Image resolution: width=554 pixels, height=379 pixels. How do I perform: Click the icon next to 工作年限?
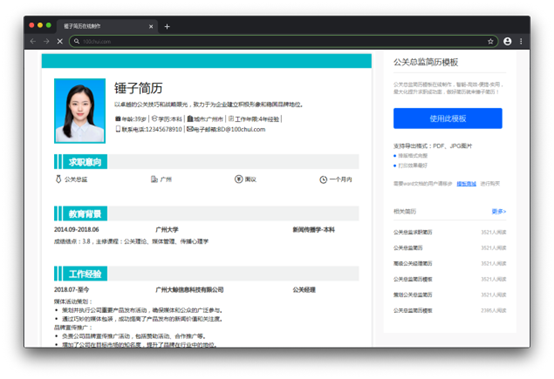(231, 118)
